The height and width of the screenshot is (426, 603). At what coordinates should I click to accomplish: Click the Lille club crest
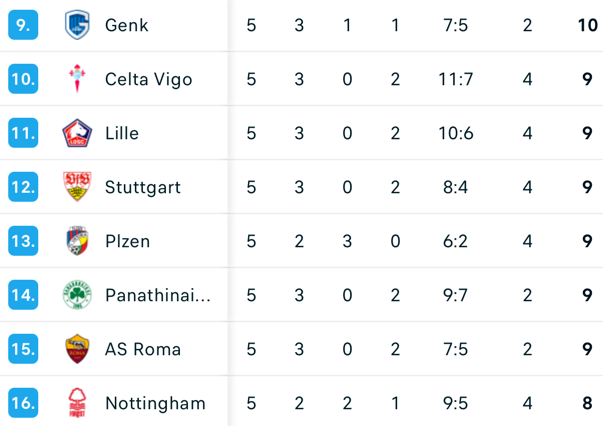click(x=77, y=133)
